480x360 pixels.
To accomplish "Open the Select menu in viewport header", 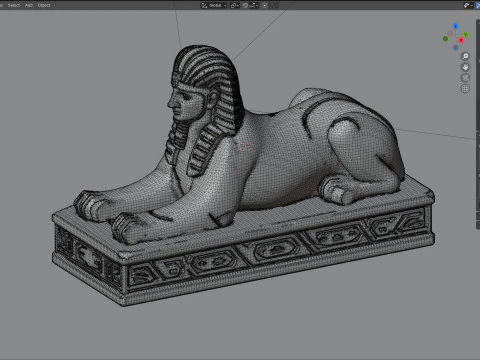I will (14, 5).
